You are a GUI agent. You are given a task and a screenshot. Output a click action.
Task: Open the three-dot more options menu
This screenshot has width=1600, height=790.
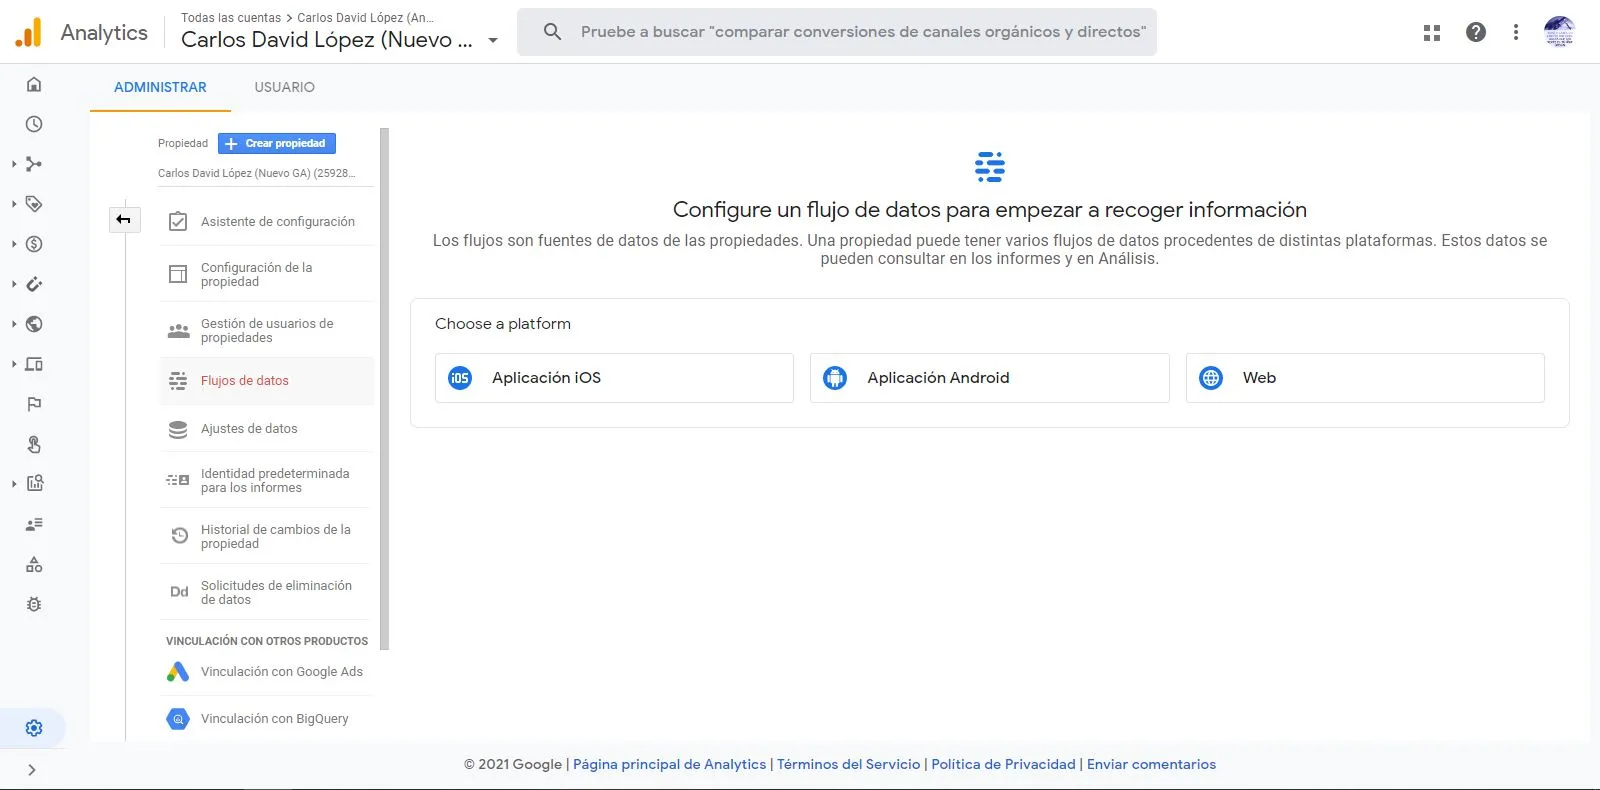[1516, 32]
